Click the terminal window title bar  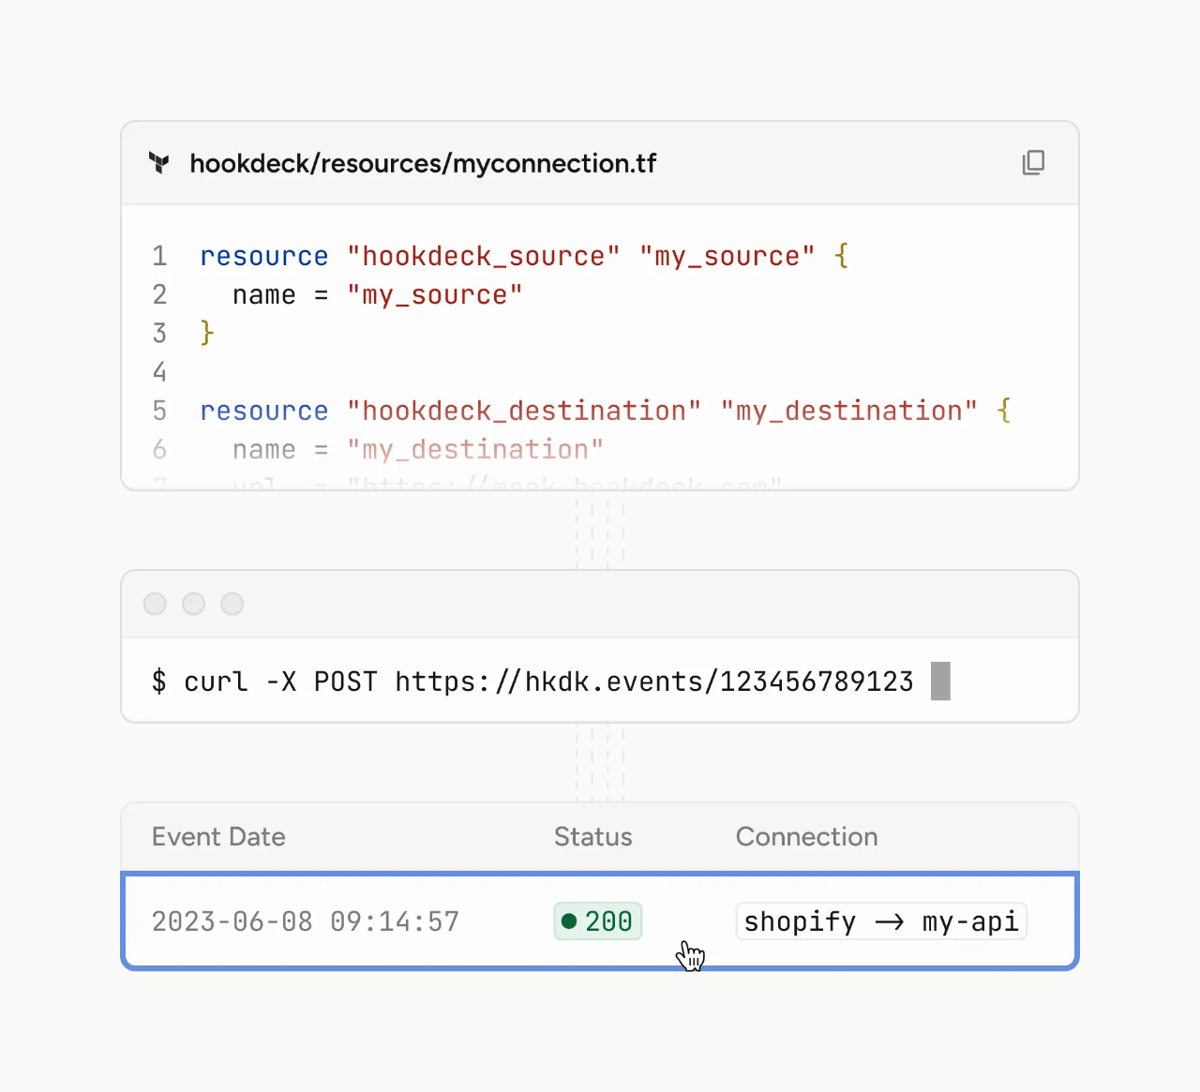coord(600,603)
